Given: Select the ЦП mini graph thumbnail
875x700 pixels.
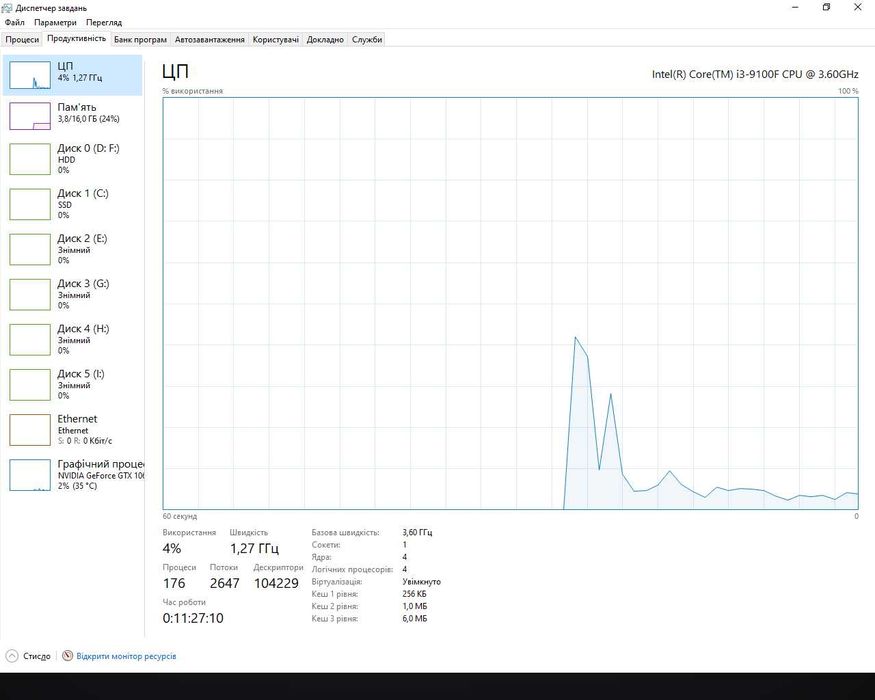Looking at the screenshot, I should coord(30,75).
